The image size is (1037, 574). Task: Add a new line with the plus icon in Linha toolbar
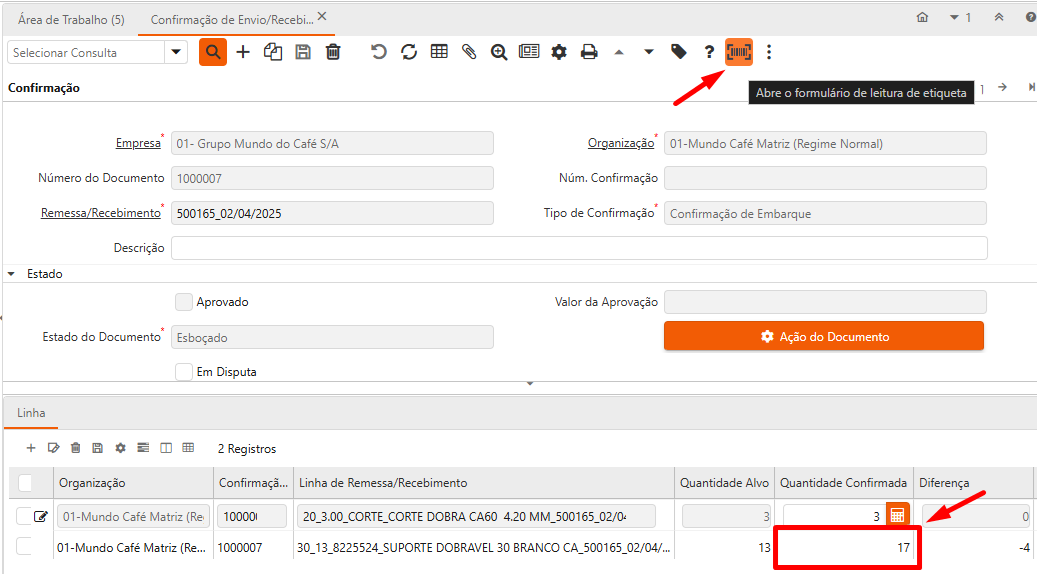[31, 449]
